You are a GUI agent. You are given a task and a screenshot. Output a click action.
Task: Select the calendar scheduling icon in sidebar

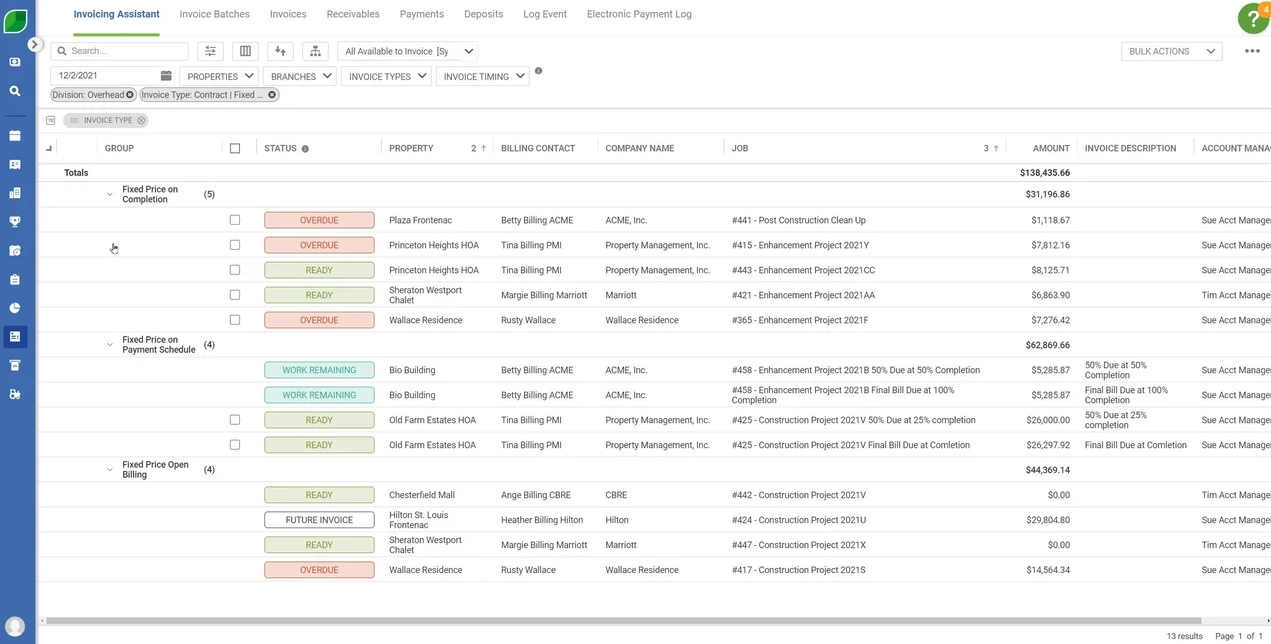click(x=14, y=134)
